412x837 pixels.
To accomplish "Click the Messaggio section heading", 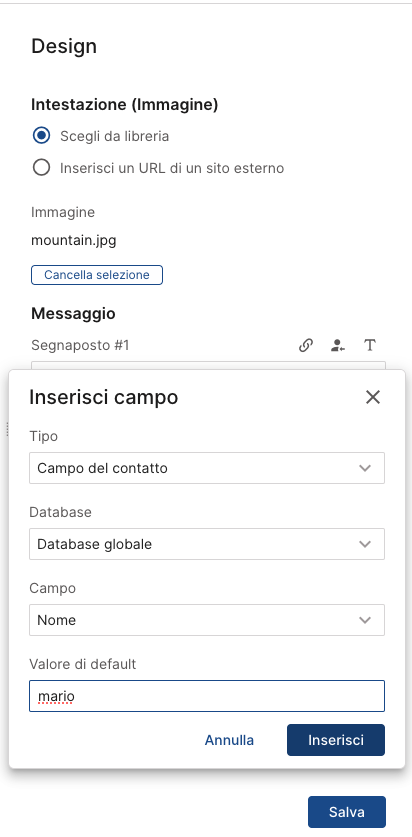I will [73, 313].
